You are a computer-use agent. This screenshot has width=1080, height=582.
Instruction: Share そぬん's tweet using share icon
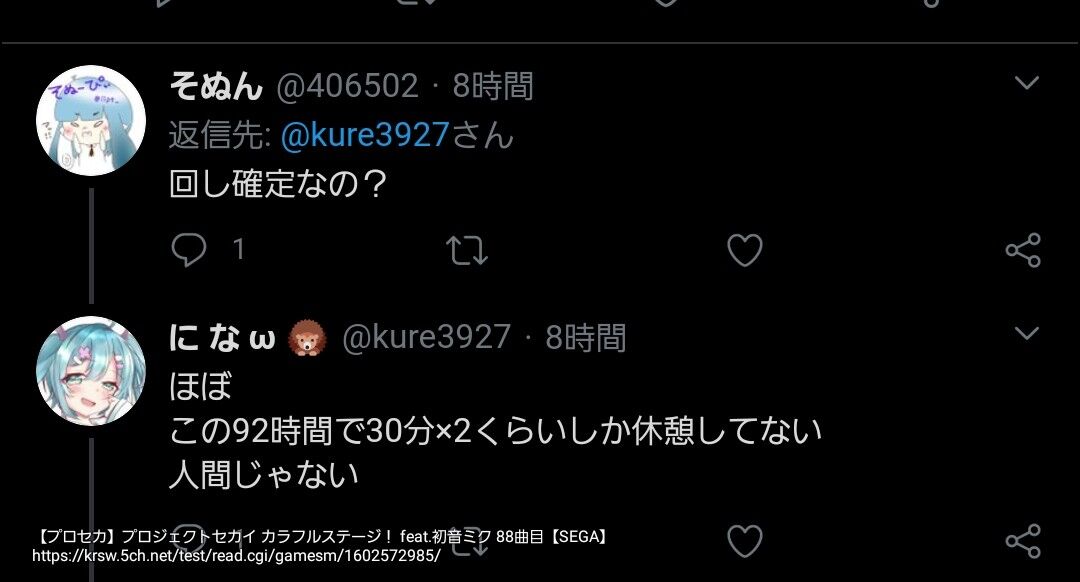point(1024,250)
